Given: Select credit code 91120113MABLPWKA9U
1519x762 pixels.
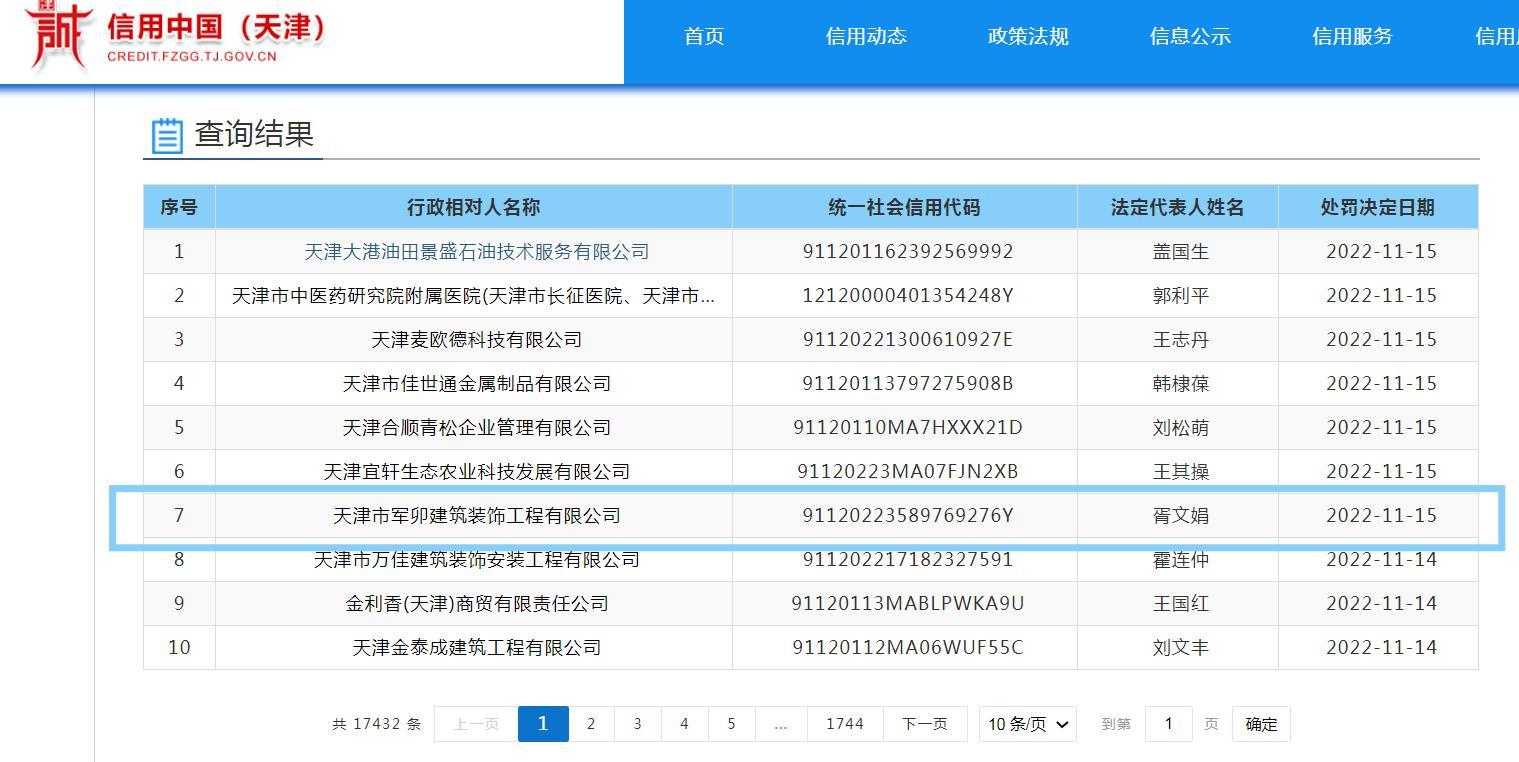Looking at the screenshot, I should (x=908, y=604).
